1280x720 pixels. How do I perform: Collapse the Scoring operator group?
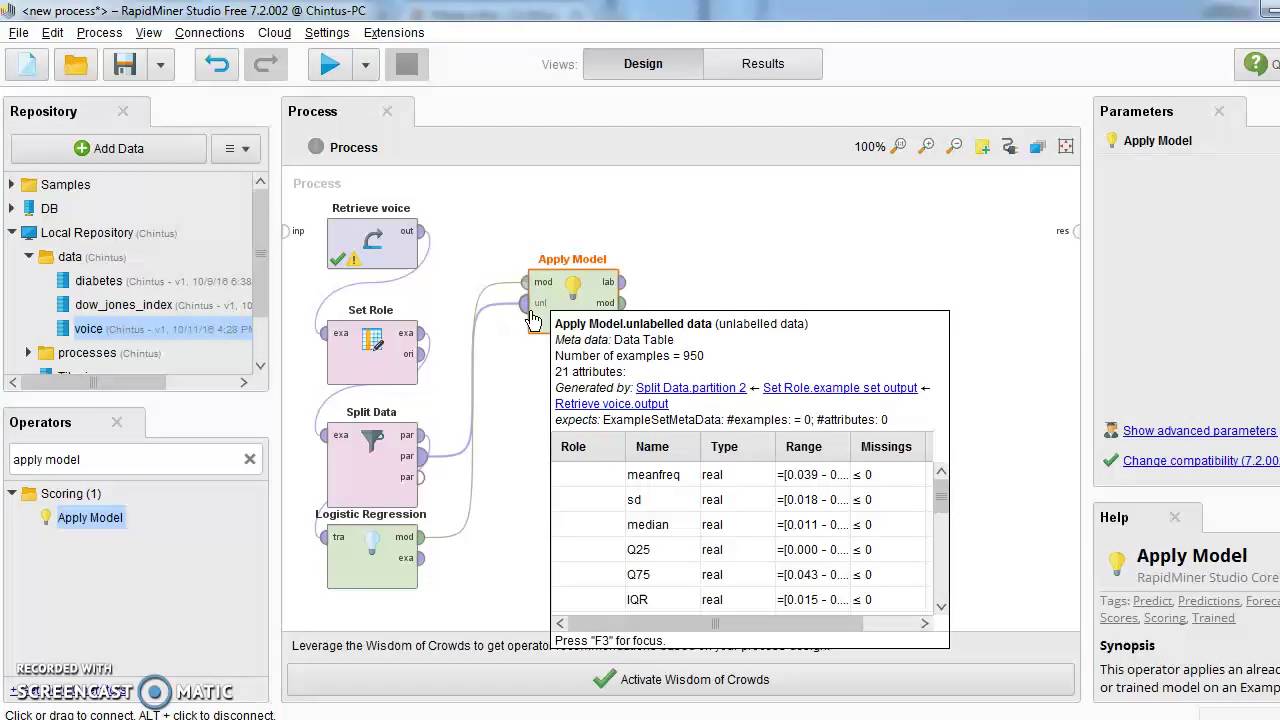13,493
